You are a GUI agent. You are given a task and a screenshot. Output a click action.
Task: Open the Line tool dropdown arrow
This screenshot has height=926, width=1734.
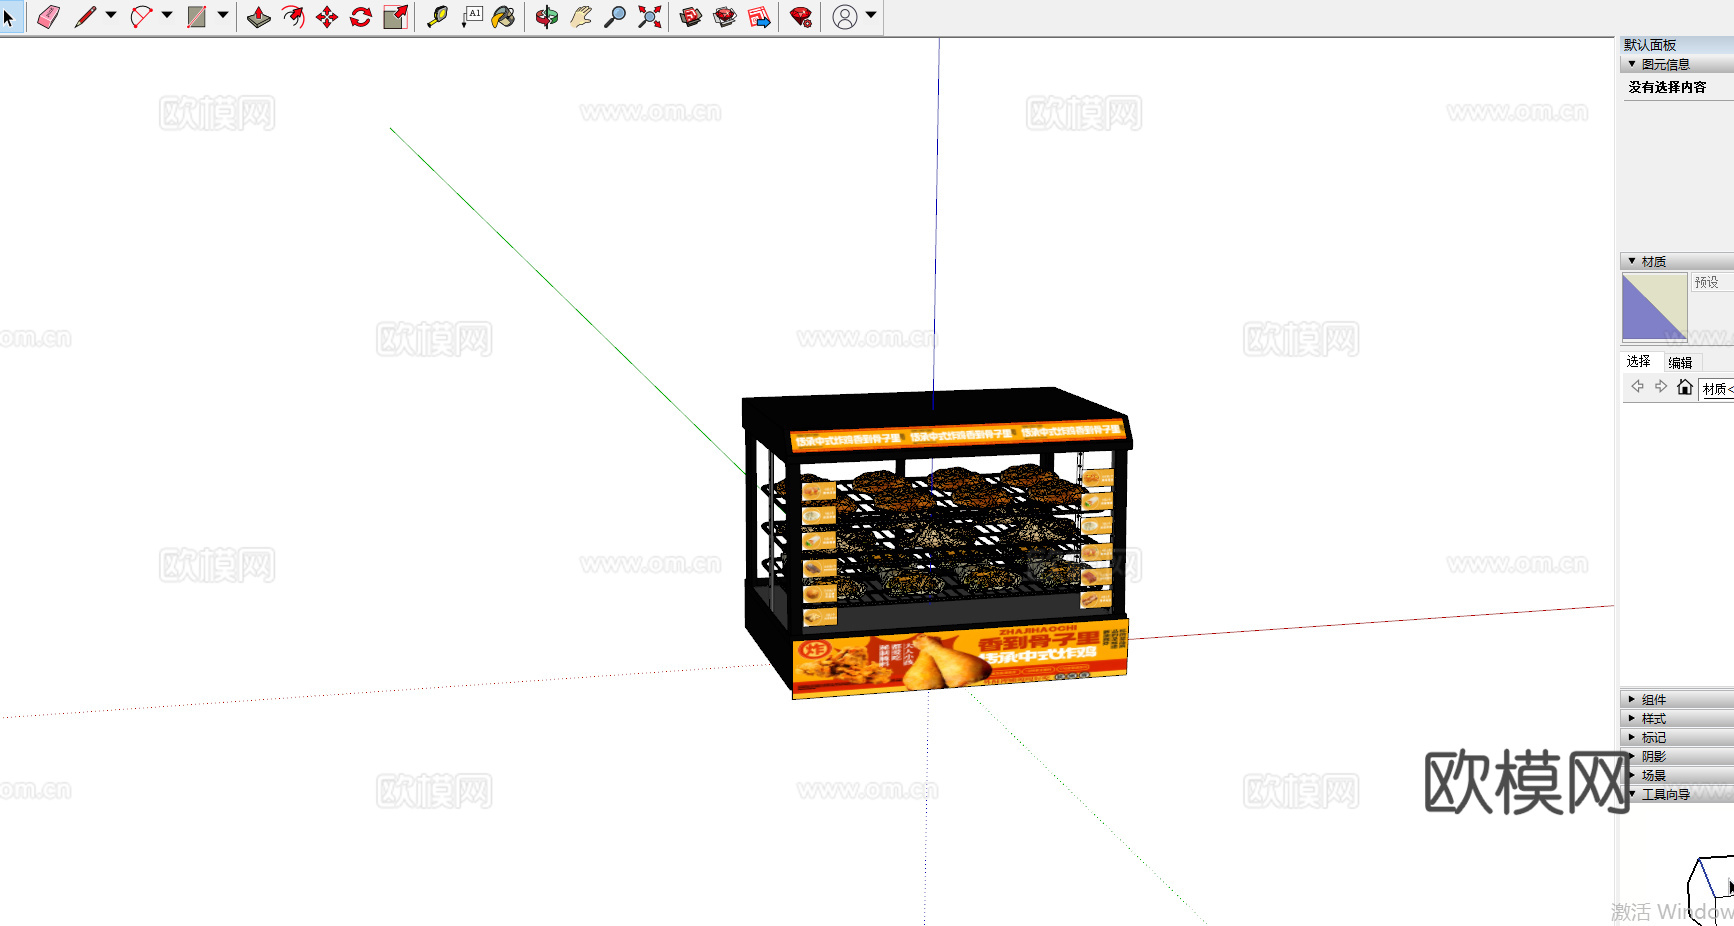[111, 15]
